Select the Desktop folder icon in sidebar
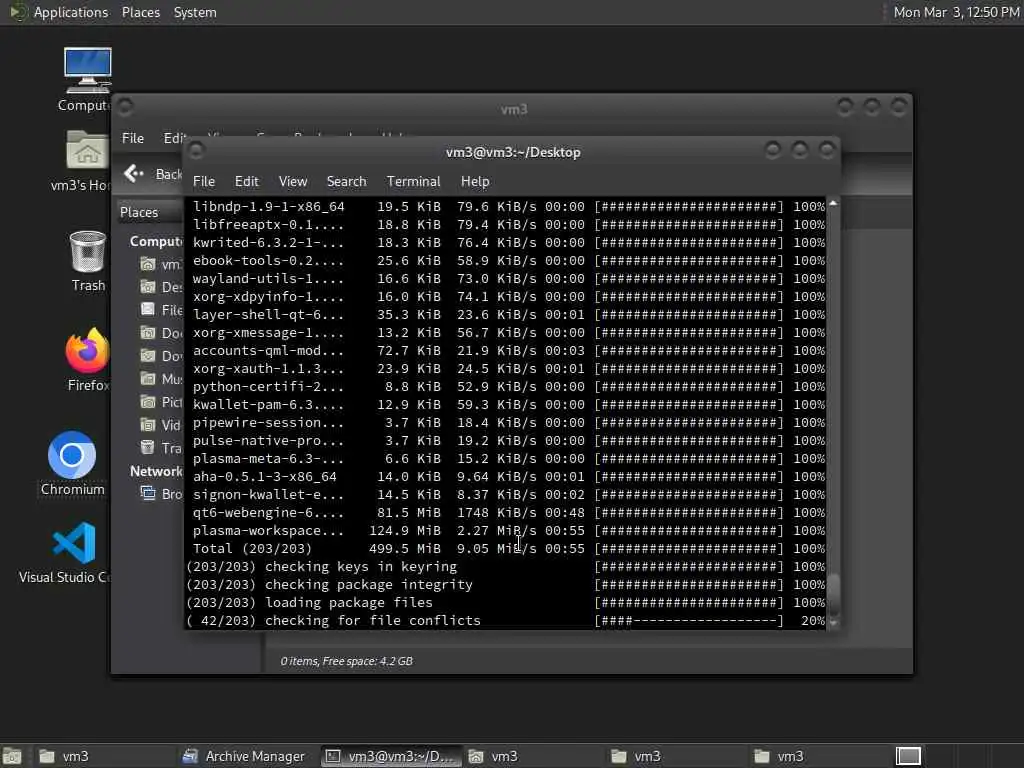Viewport: 1024px width, 768px height. 148,286
